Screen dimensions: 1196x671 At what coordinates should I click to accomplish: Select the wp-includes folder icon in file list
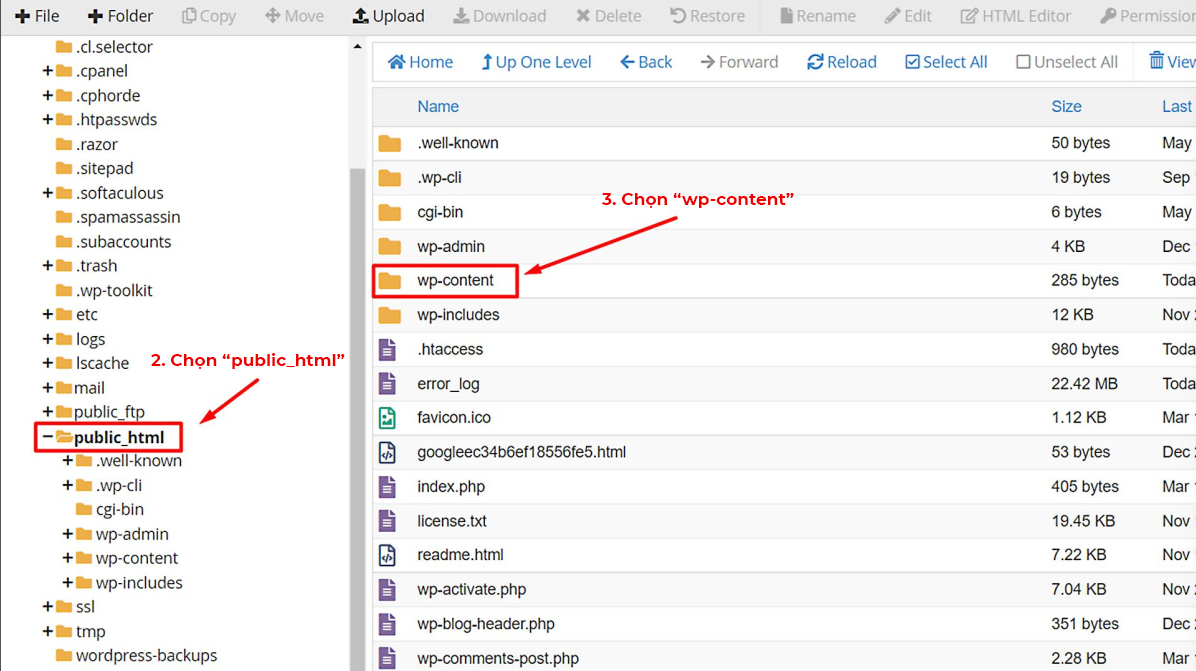pos(390,315)
